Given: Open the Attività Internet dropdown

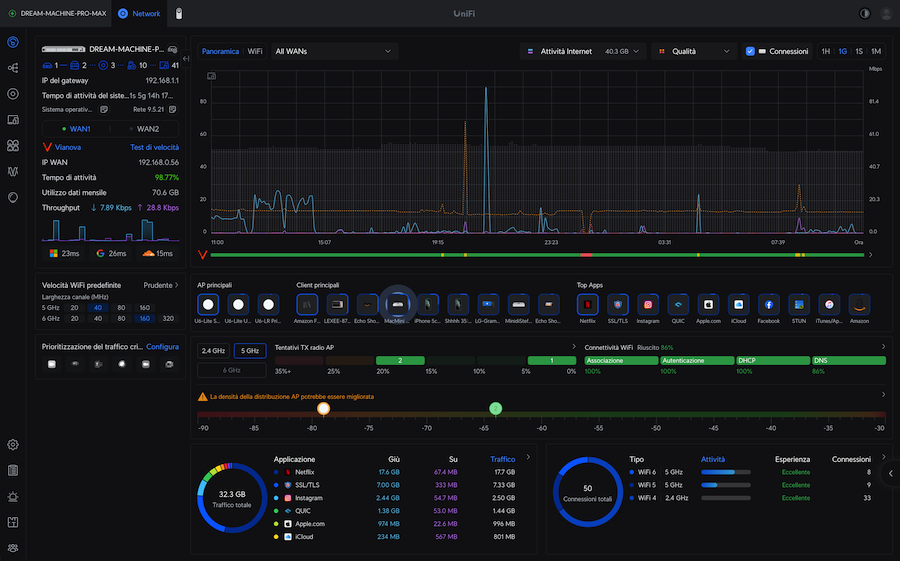Looking at the screenshot, I should click(583, 51).
